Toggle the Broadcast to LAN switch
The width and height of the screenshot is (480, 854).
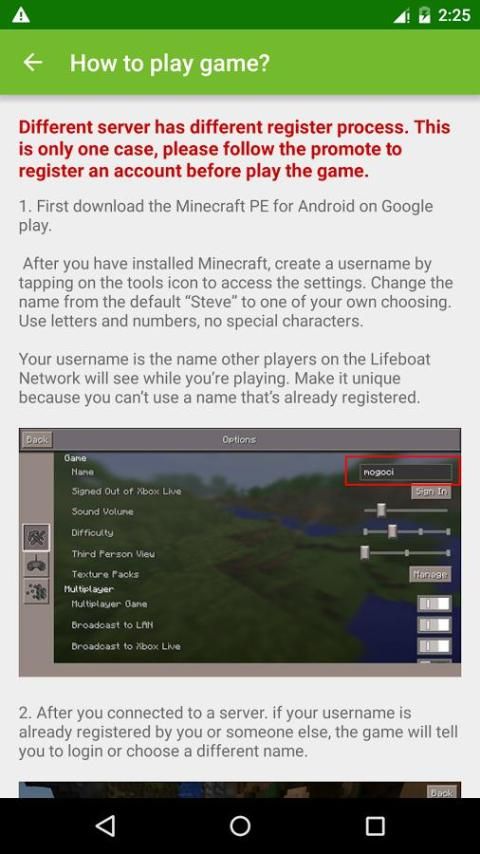coord(434,625)
